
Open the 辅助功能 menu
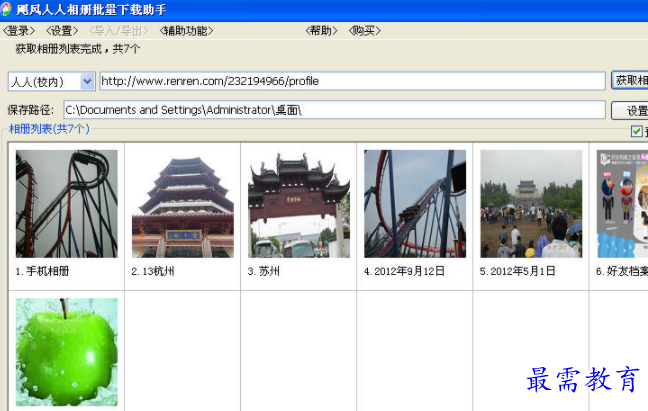(186, 31)
